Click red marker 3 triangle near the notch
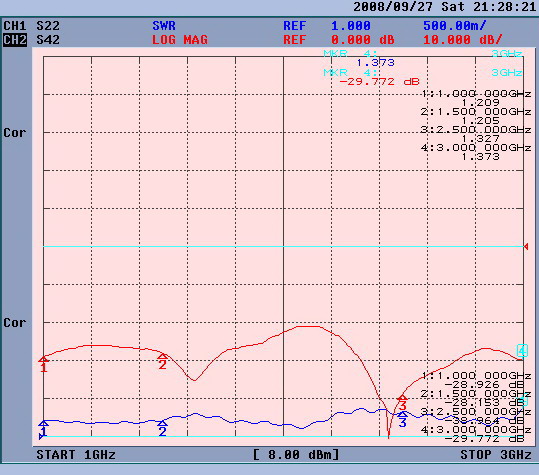539x475 pixels. pos(402,398)
